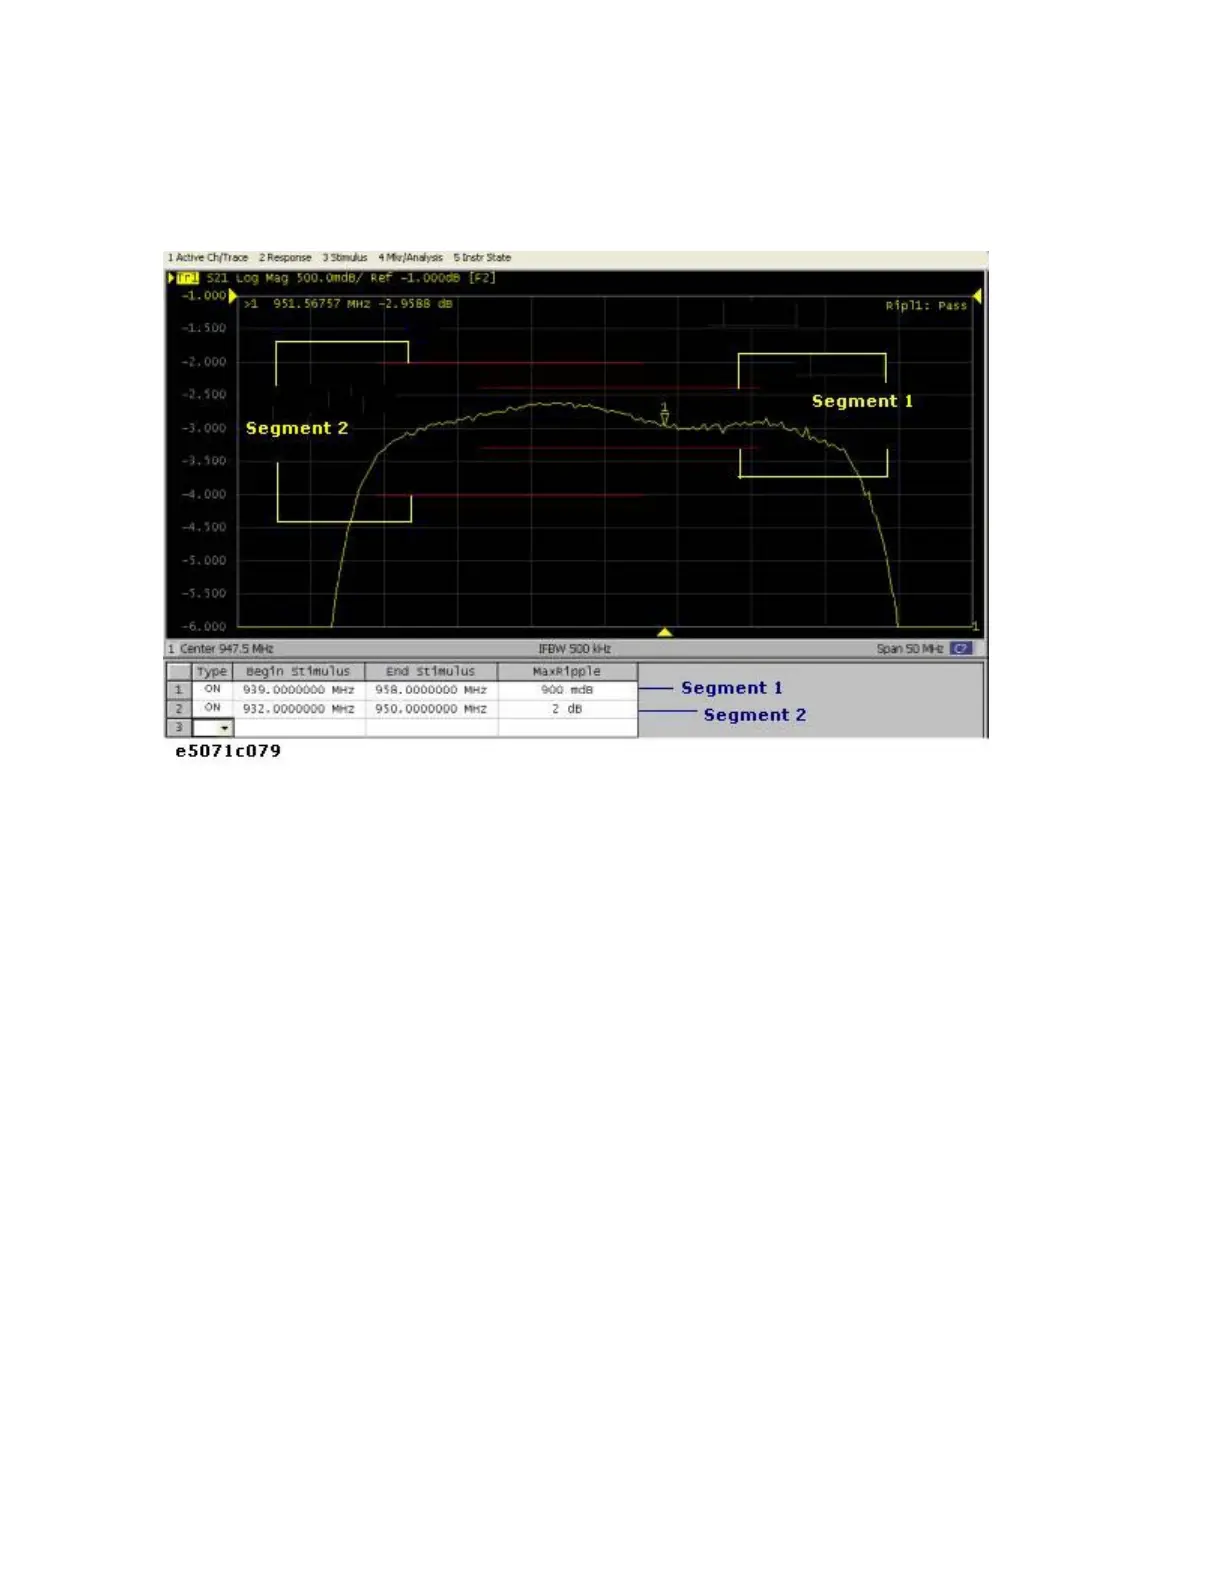Select row header 1 in ripple table
Screen dimensions: 1224x1584
tap(179, 690)
